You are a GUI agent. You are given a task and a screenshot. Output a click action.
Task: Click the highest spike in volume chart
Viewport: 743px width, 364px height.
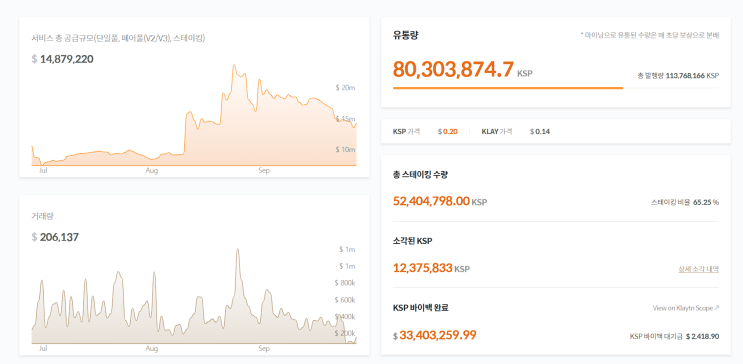(x=237, y=249)
